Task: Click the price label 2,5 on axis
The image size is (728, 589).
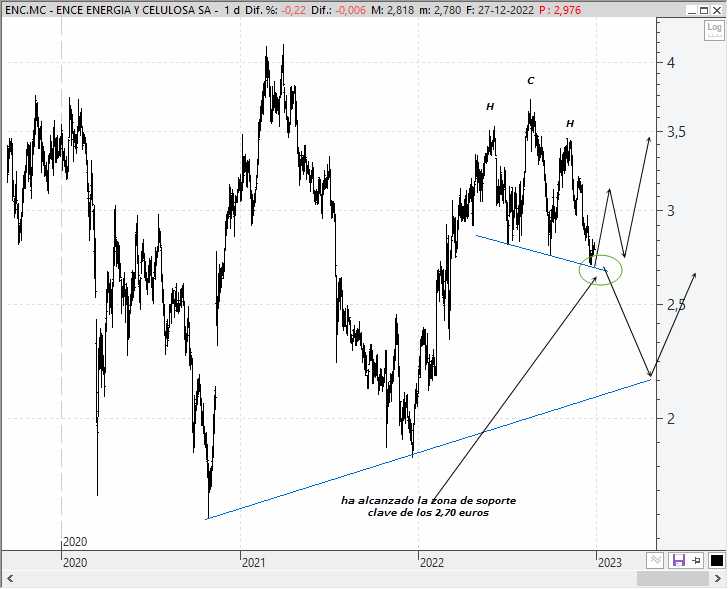Action: (676, 304)
